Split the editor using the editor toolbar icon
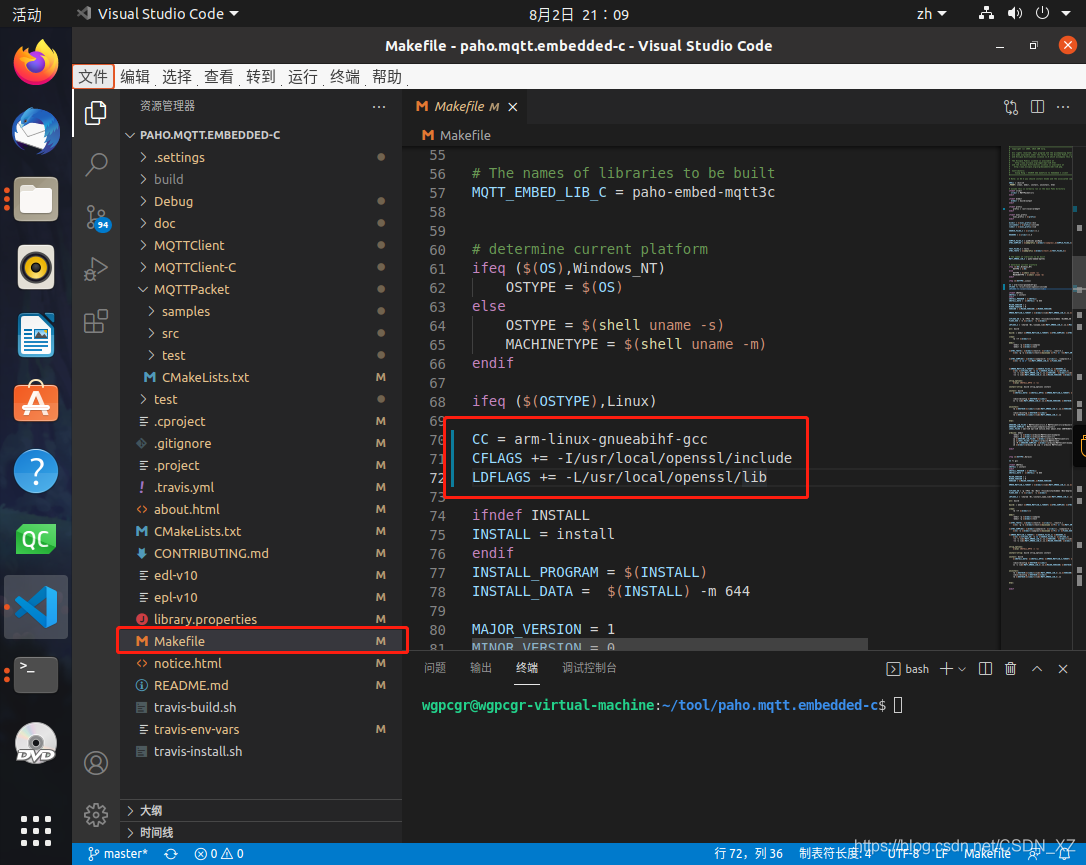Viewport: 1086px width, 865px height. point(1037,106)
